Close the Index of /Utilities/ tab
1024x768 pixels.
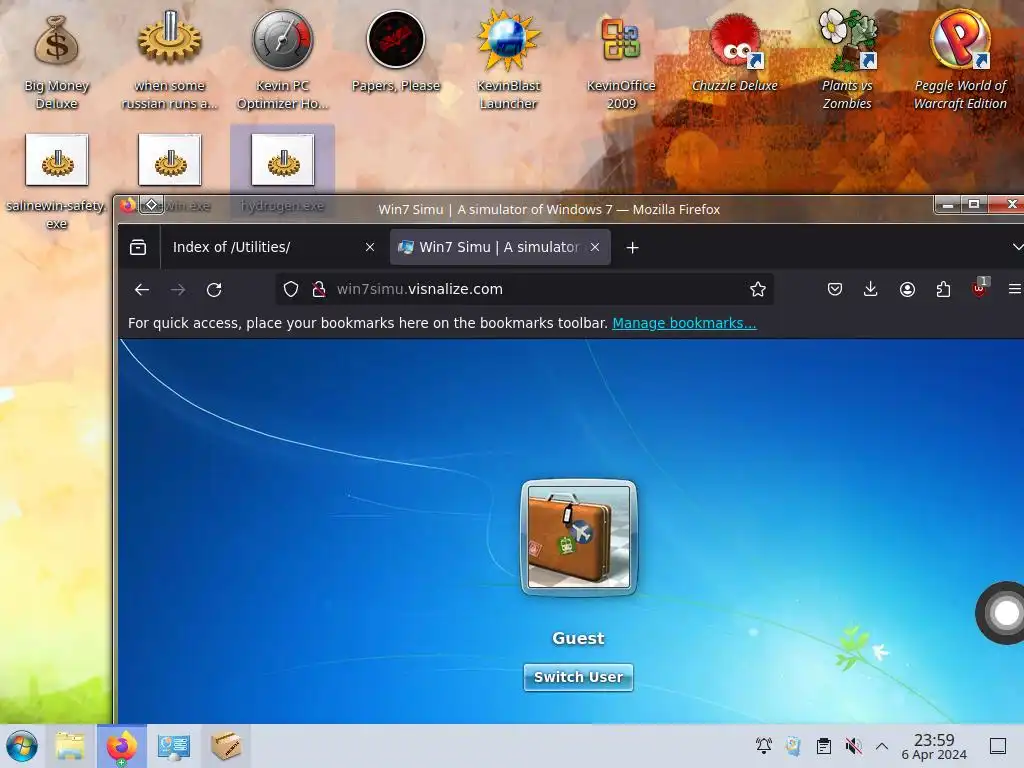370,248
